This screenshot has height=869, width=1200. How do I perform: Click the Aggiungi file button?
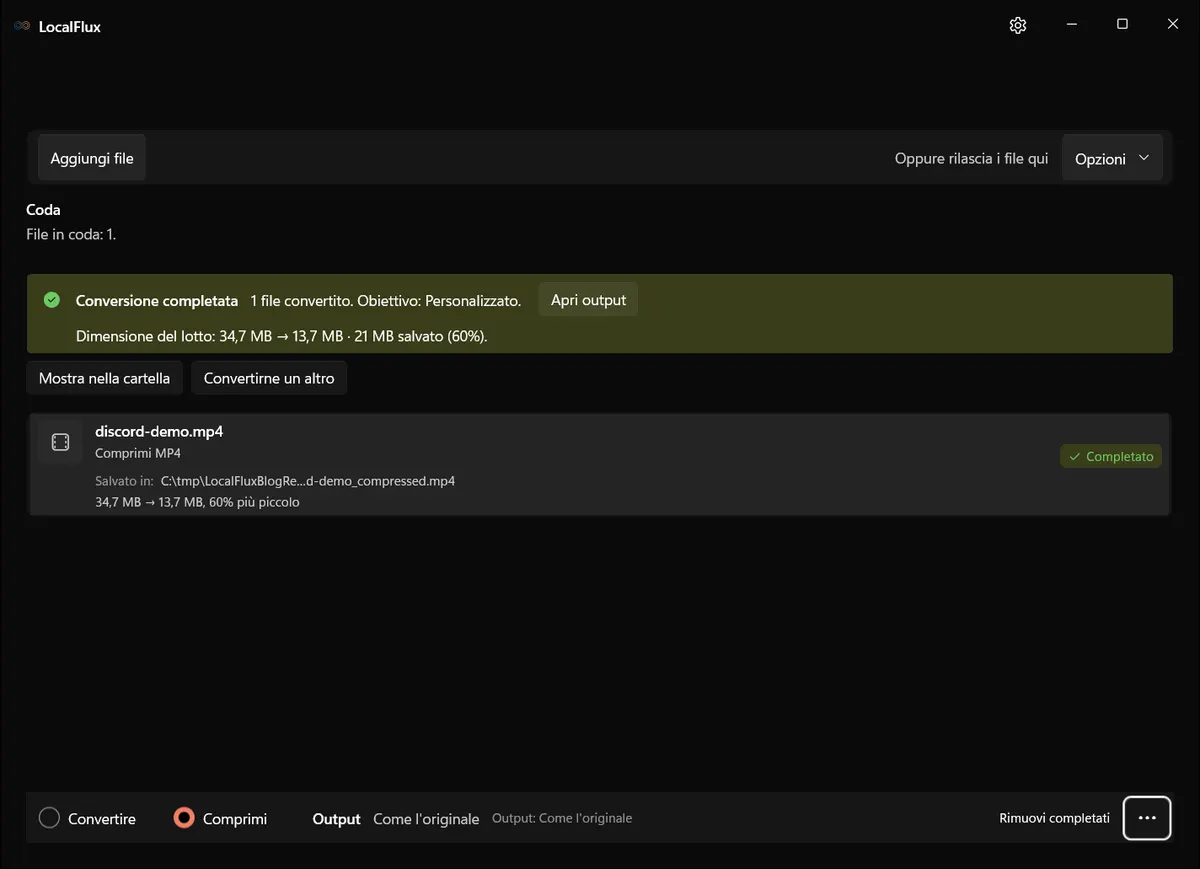click(92, 158)
